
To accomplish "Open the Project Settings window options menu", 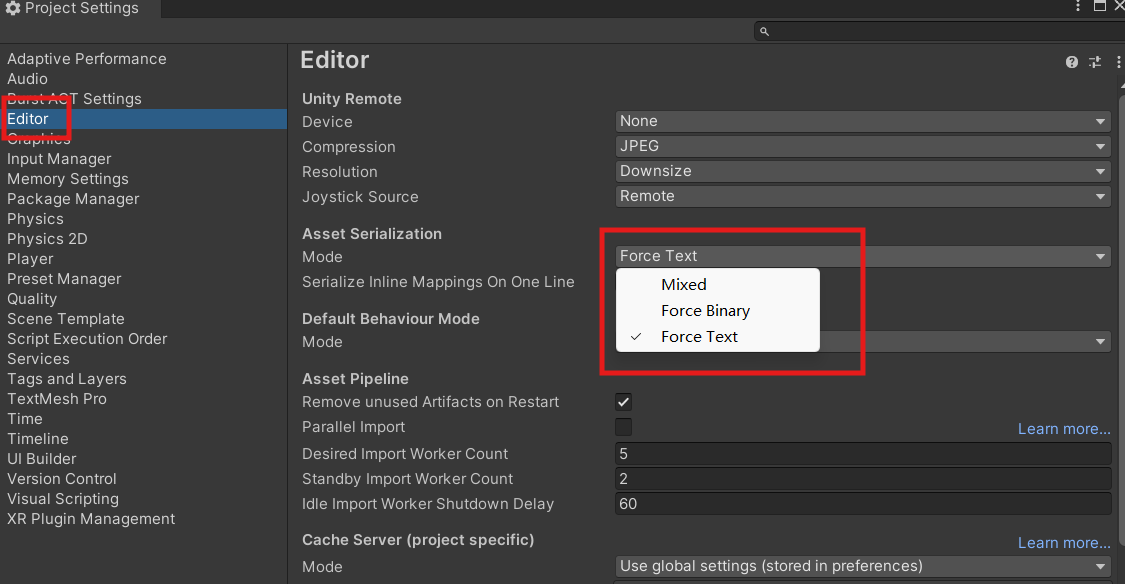I will 1078,6.
